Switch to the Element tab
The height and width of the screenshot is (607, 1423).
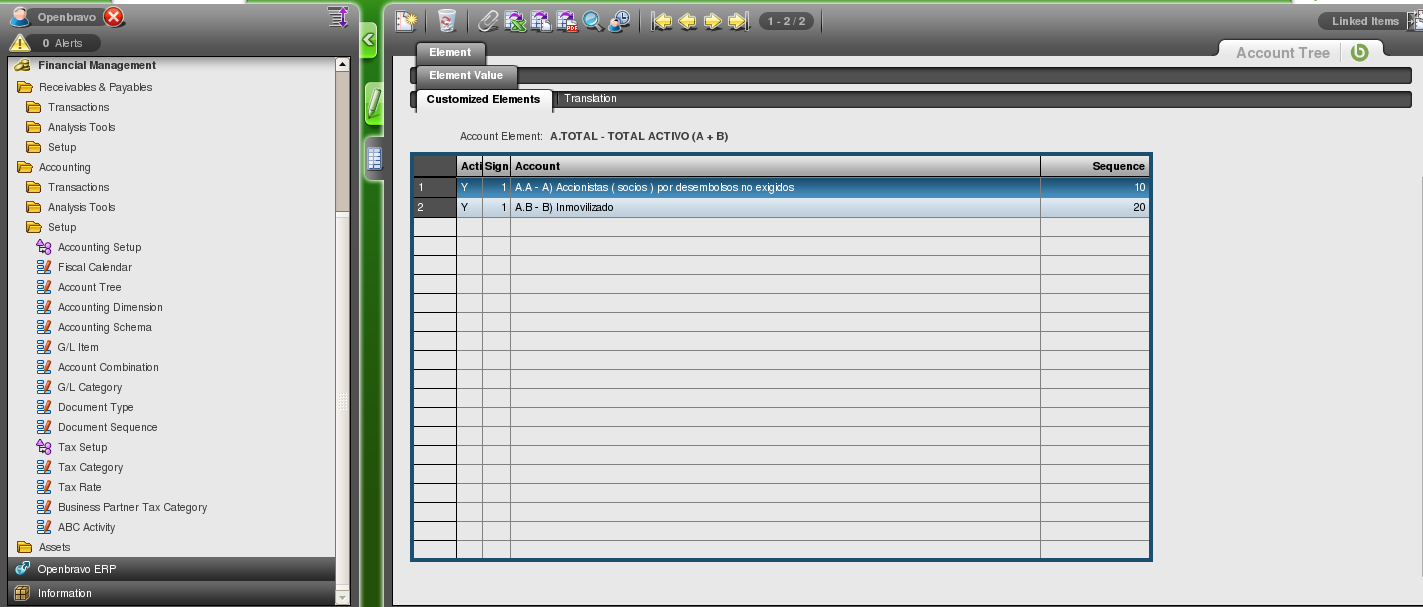(x=450, y=53)
